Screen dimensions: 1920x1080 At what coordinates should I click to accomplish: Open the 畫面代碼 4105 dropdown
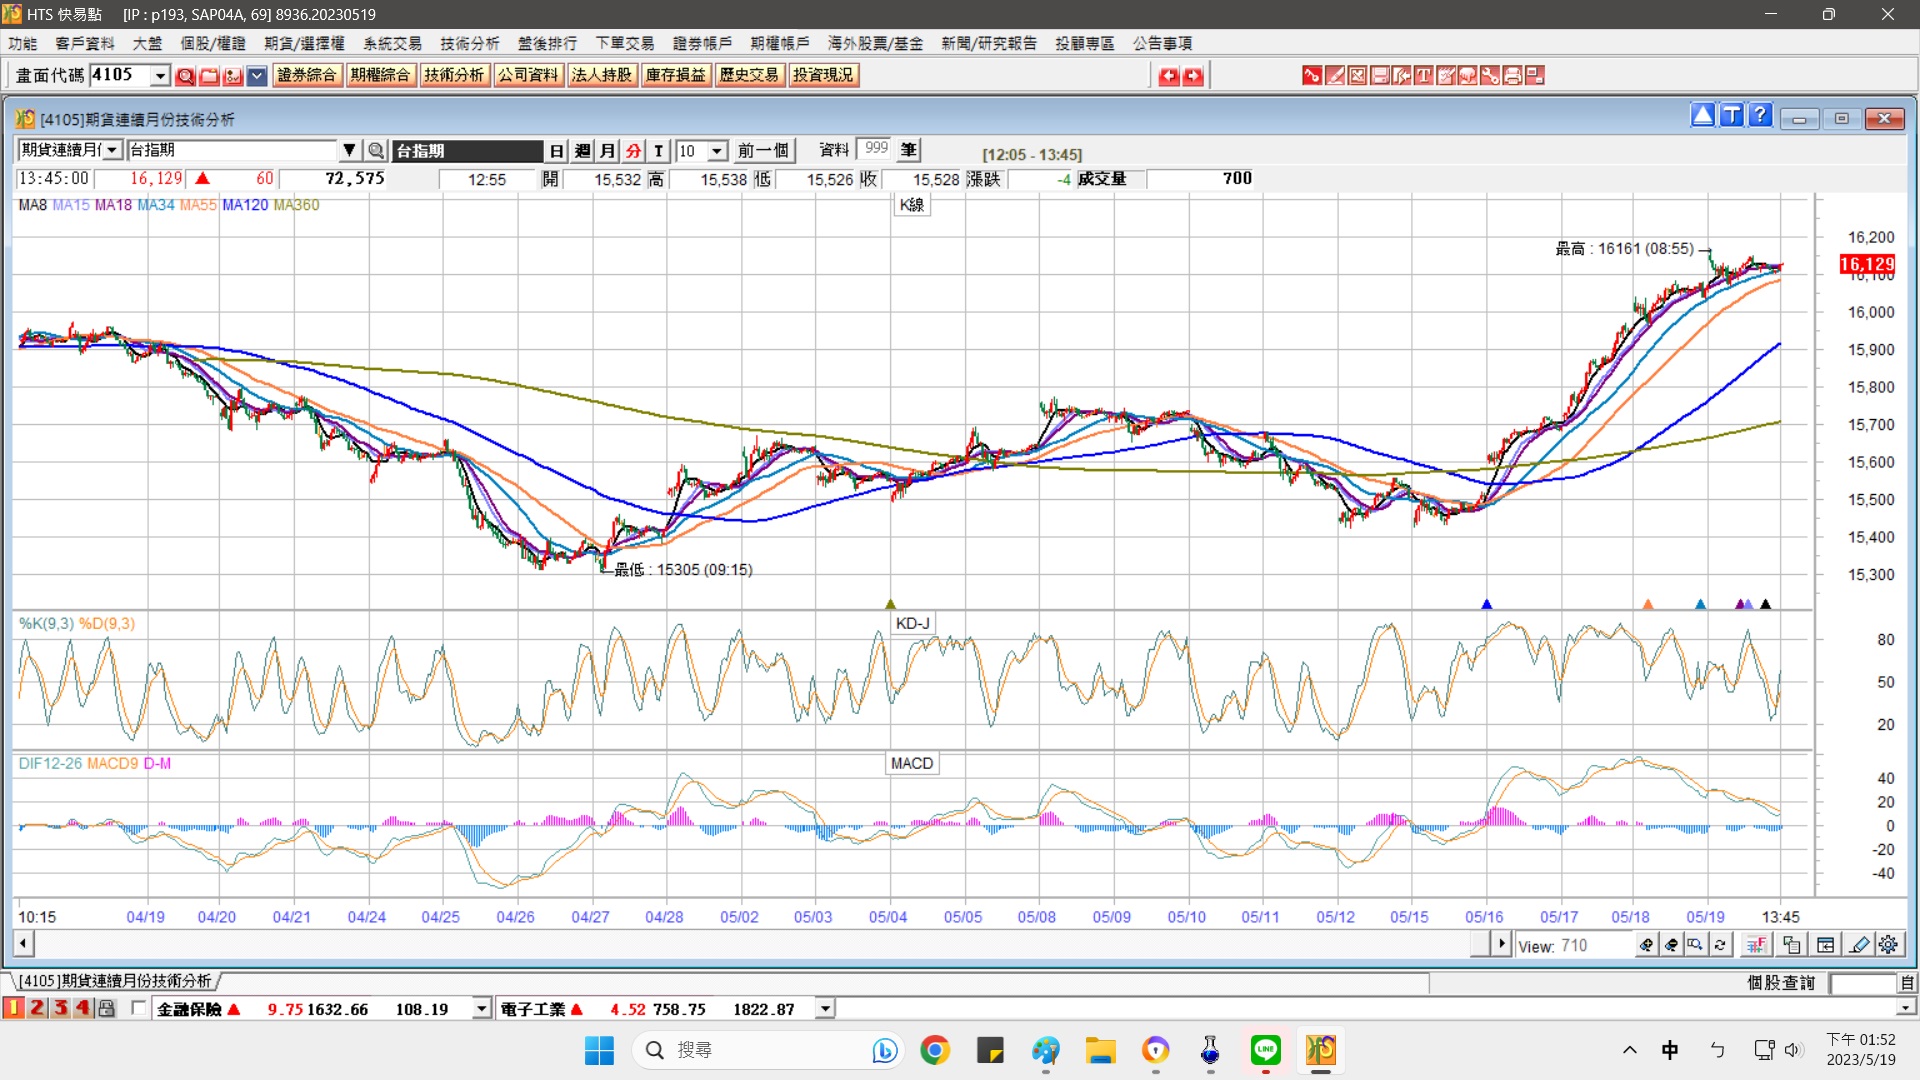(160, 75)
